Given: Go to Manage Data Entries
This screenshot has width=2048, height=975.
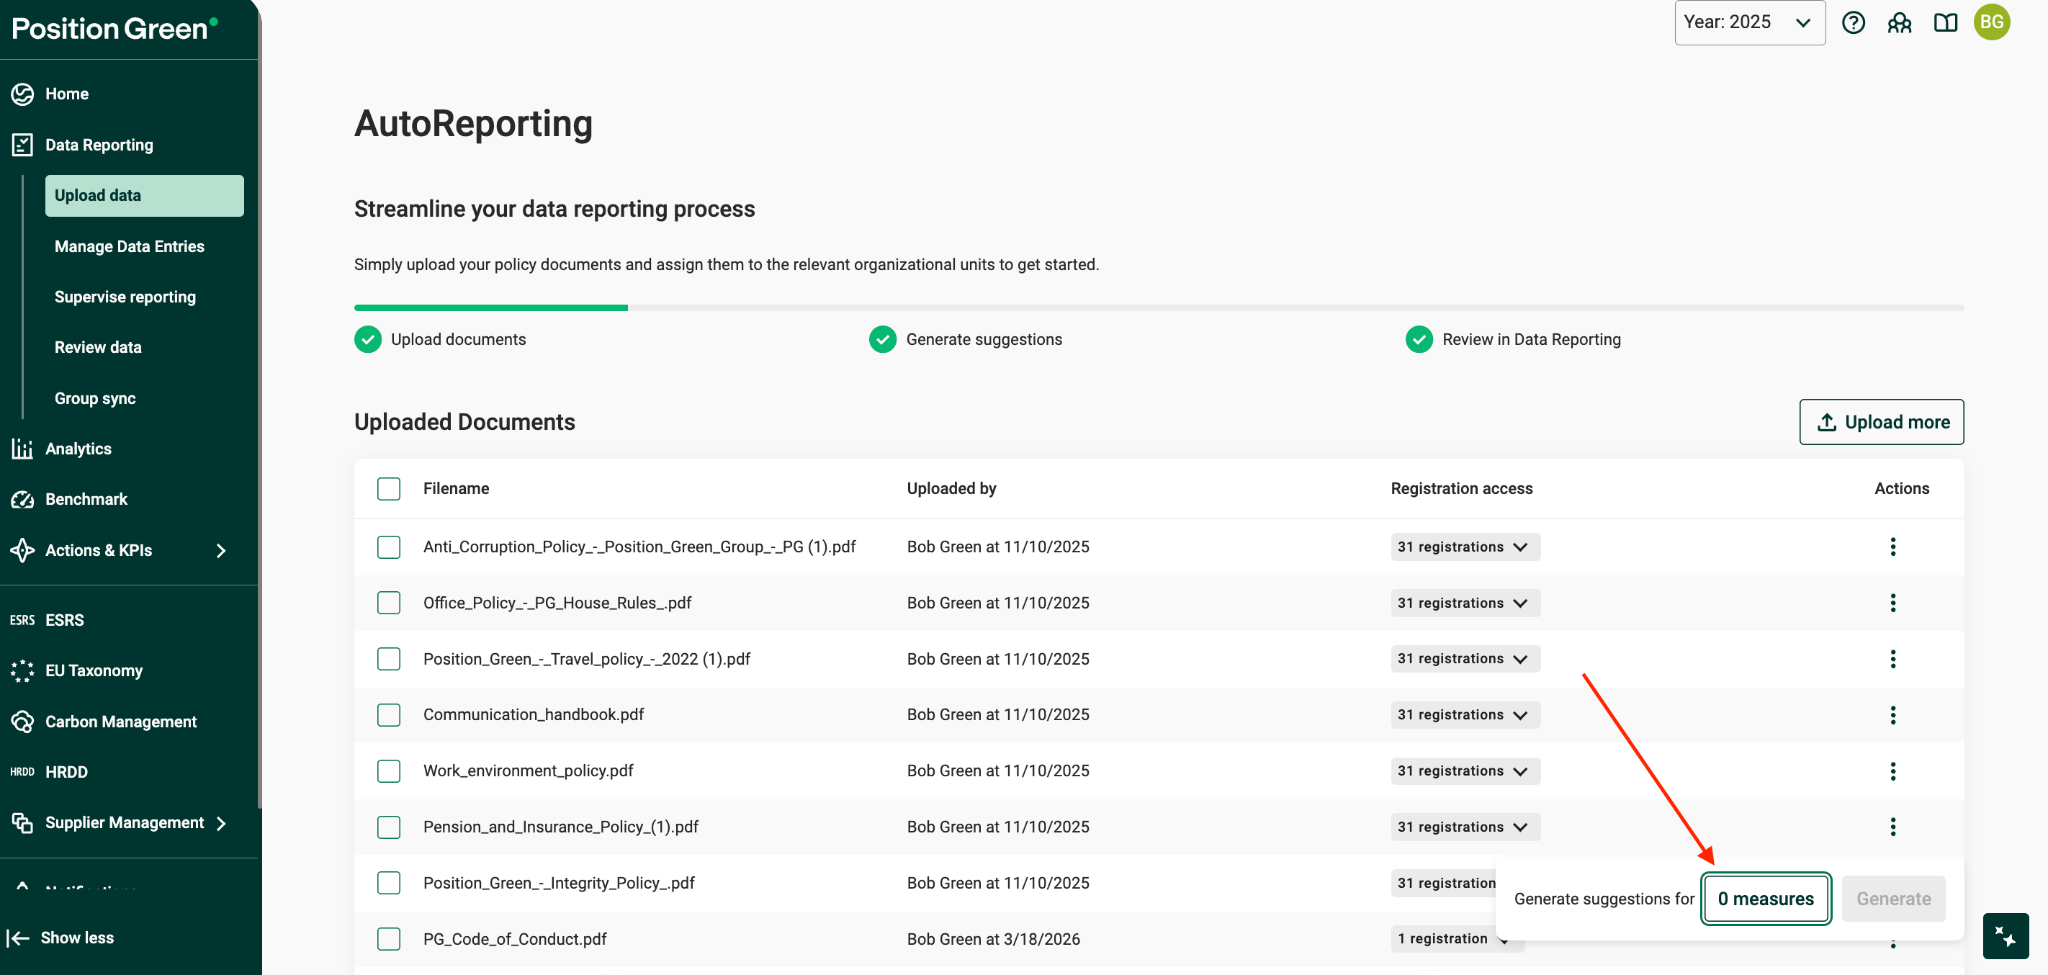Looking at the screenshot, I should click(129, 247).
